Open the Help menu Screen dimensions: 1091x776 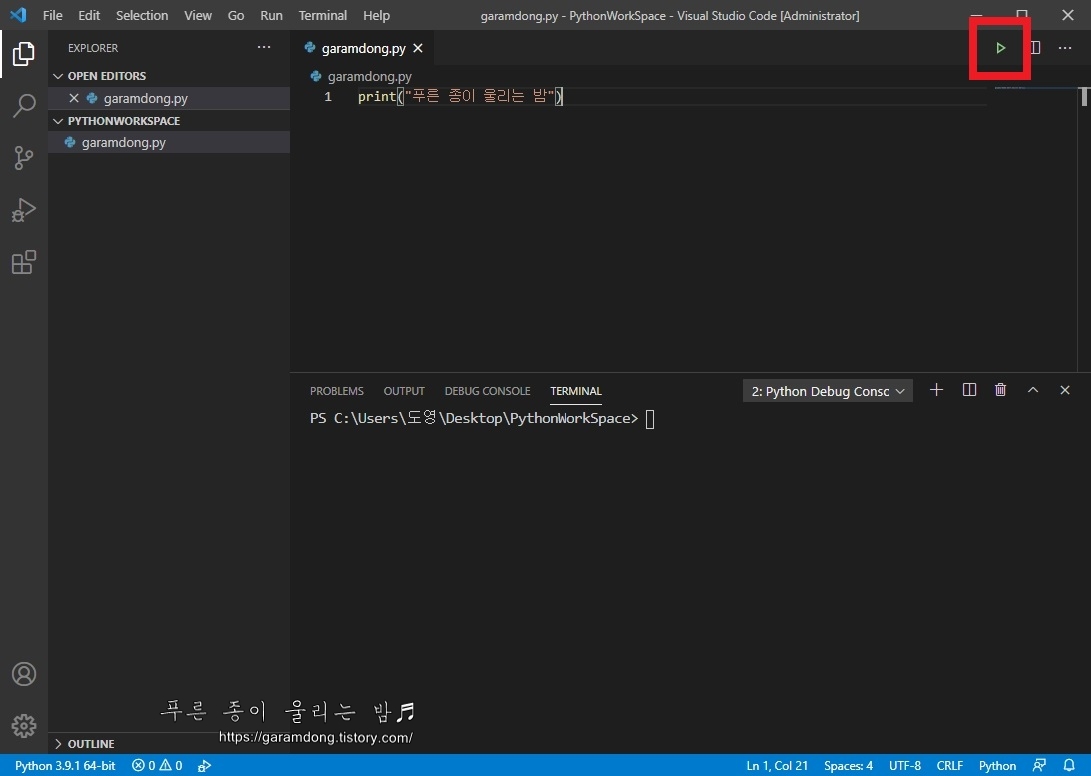[376, 15]
